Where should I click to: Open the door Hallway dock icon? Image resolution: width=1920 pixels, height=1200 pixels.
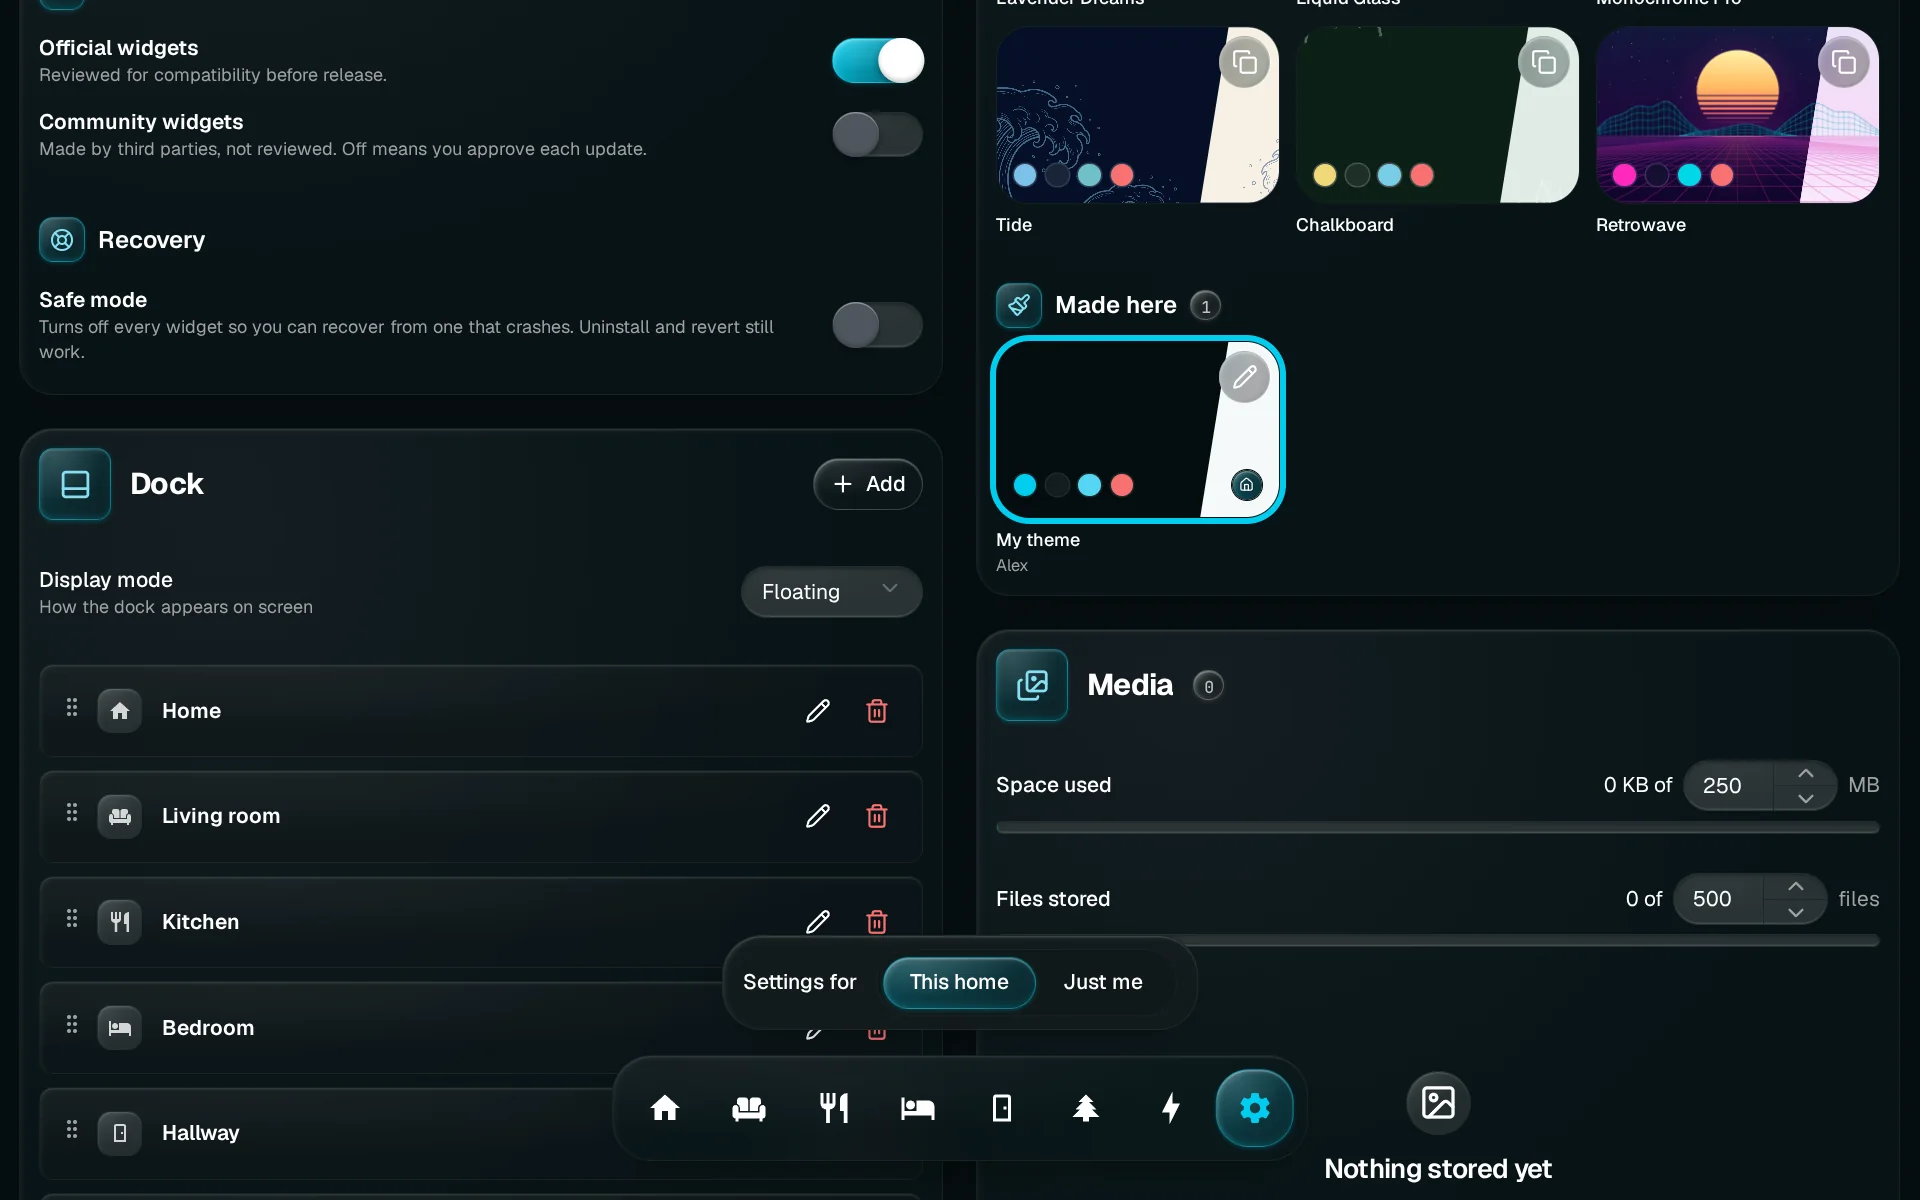[1001, 1108]
